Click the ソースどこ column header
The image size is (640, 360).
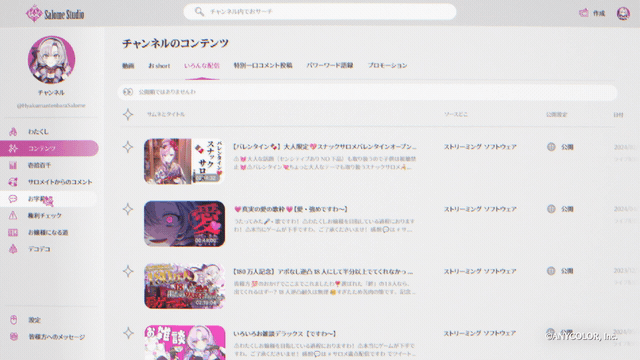tap(456, 114)
